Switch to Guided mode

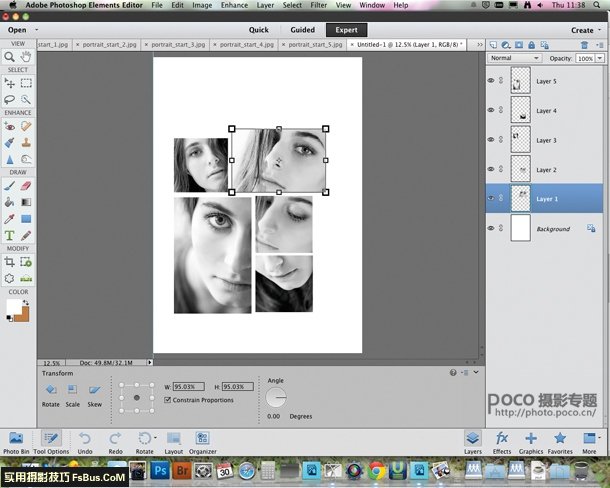[302, 30]
